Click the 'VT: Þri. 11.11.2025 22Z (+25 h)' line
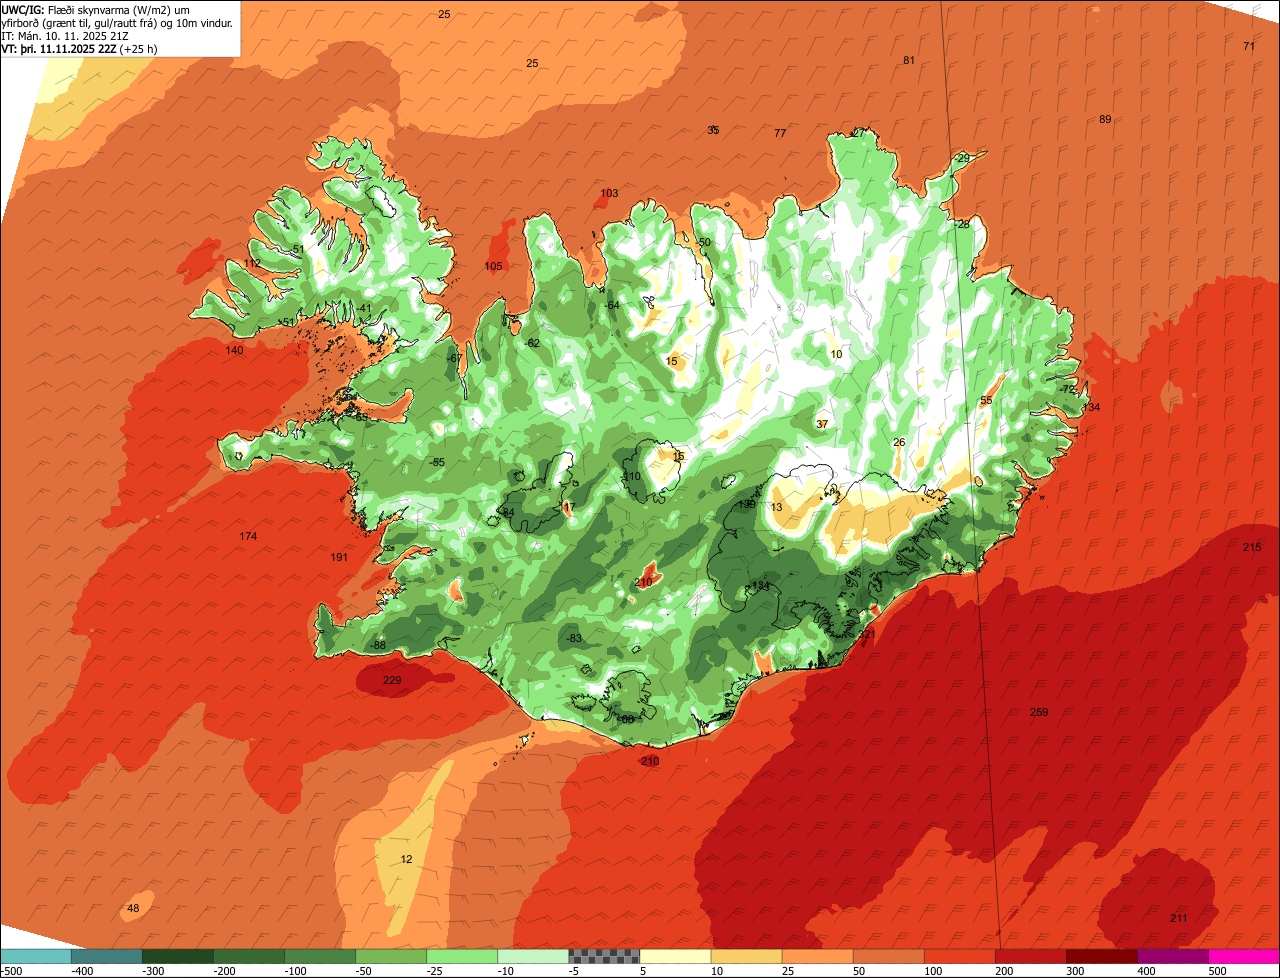Screen dimensions: 1280x978 80,49
